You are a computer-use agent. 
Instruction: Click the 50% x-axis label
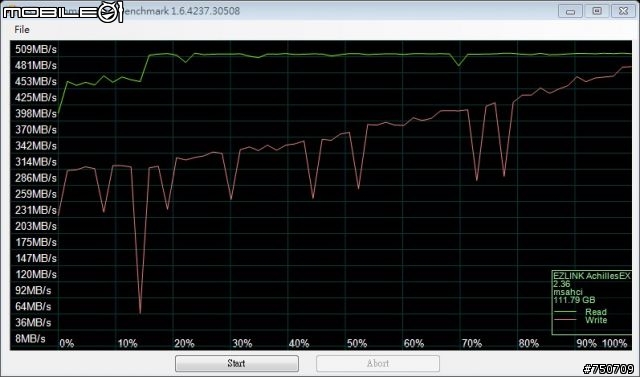click(357, 344)
